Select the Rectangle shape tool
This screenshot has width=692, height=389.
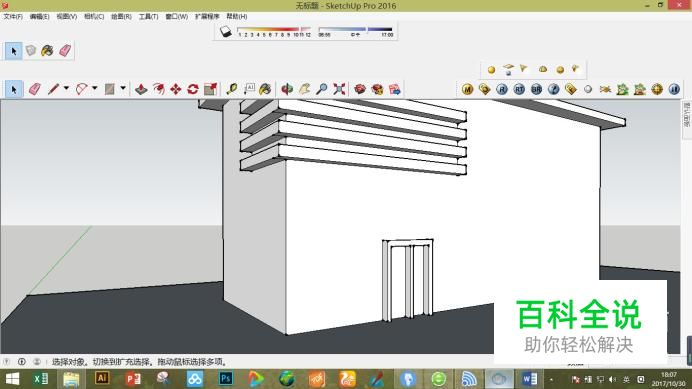pos(109,89)
